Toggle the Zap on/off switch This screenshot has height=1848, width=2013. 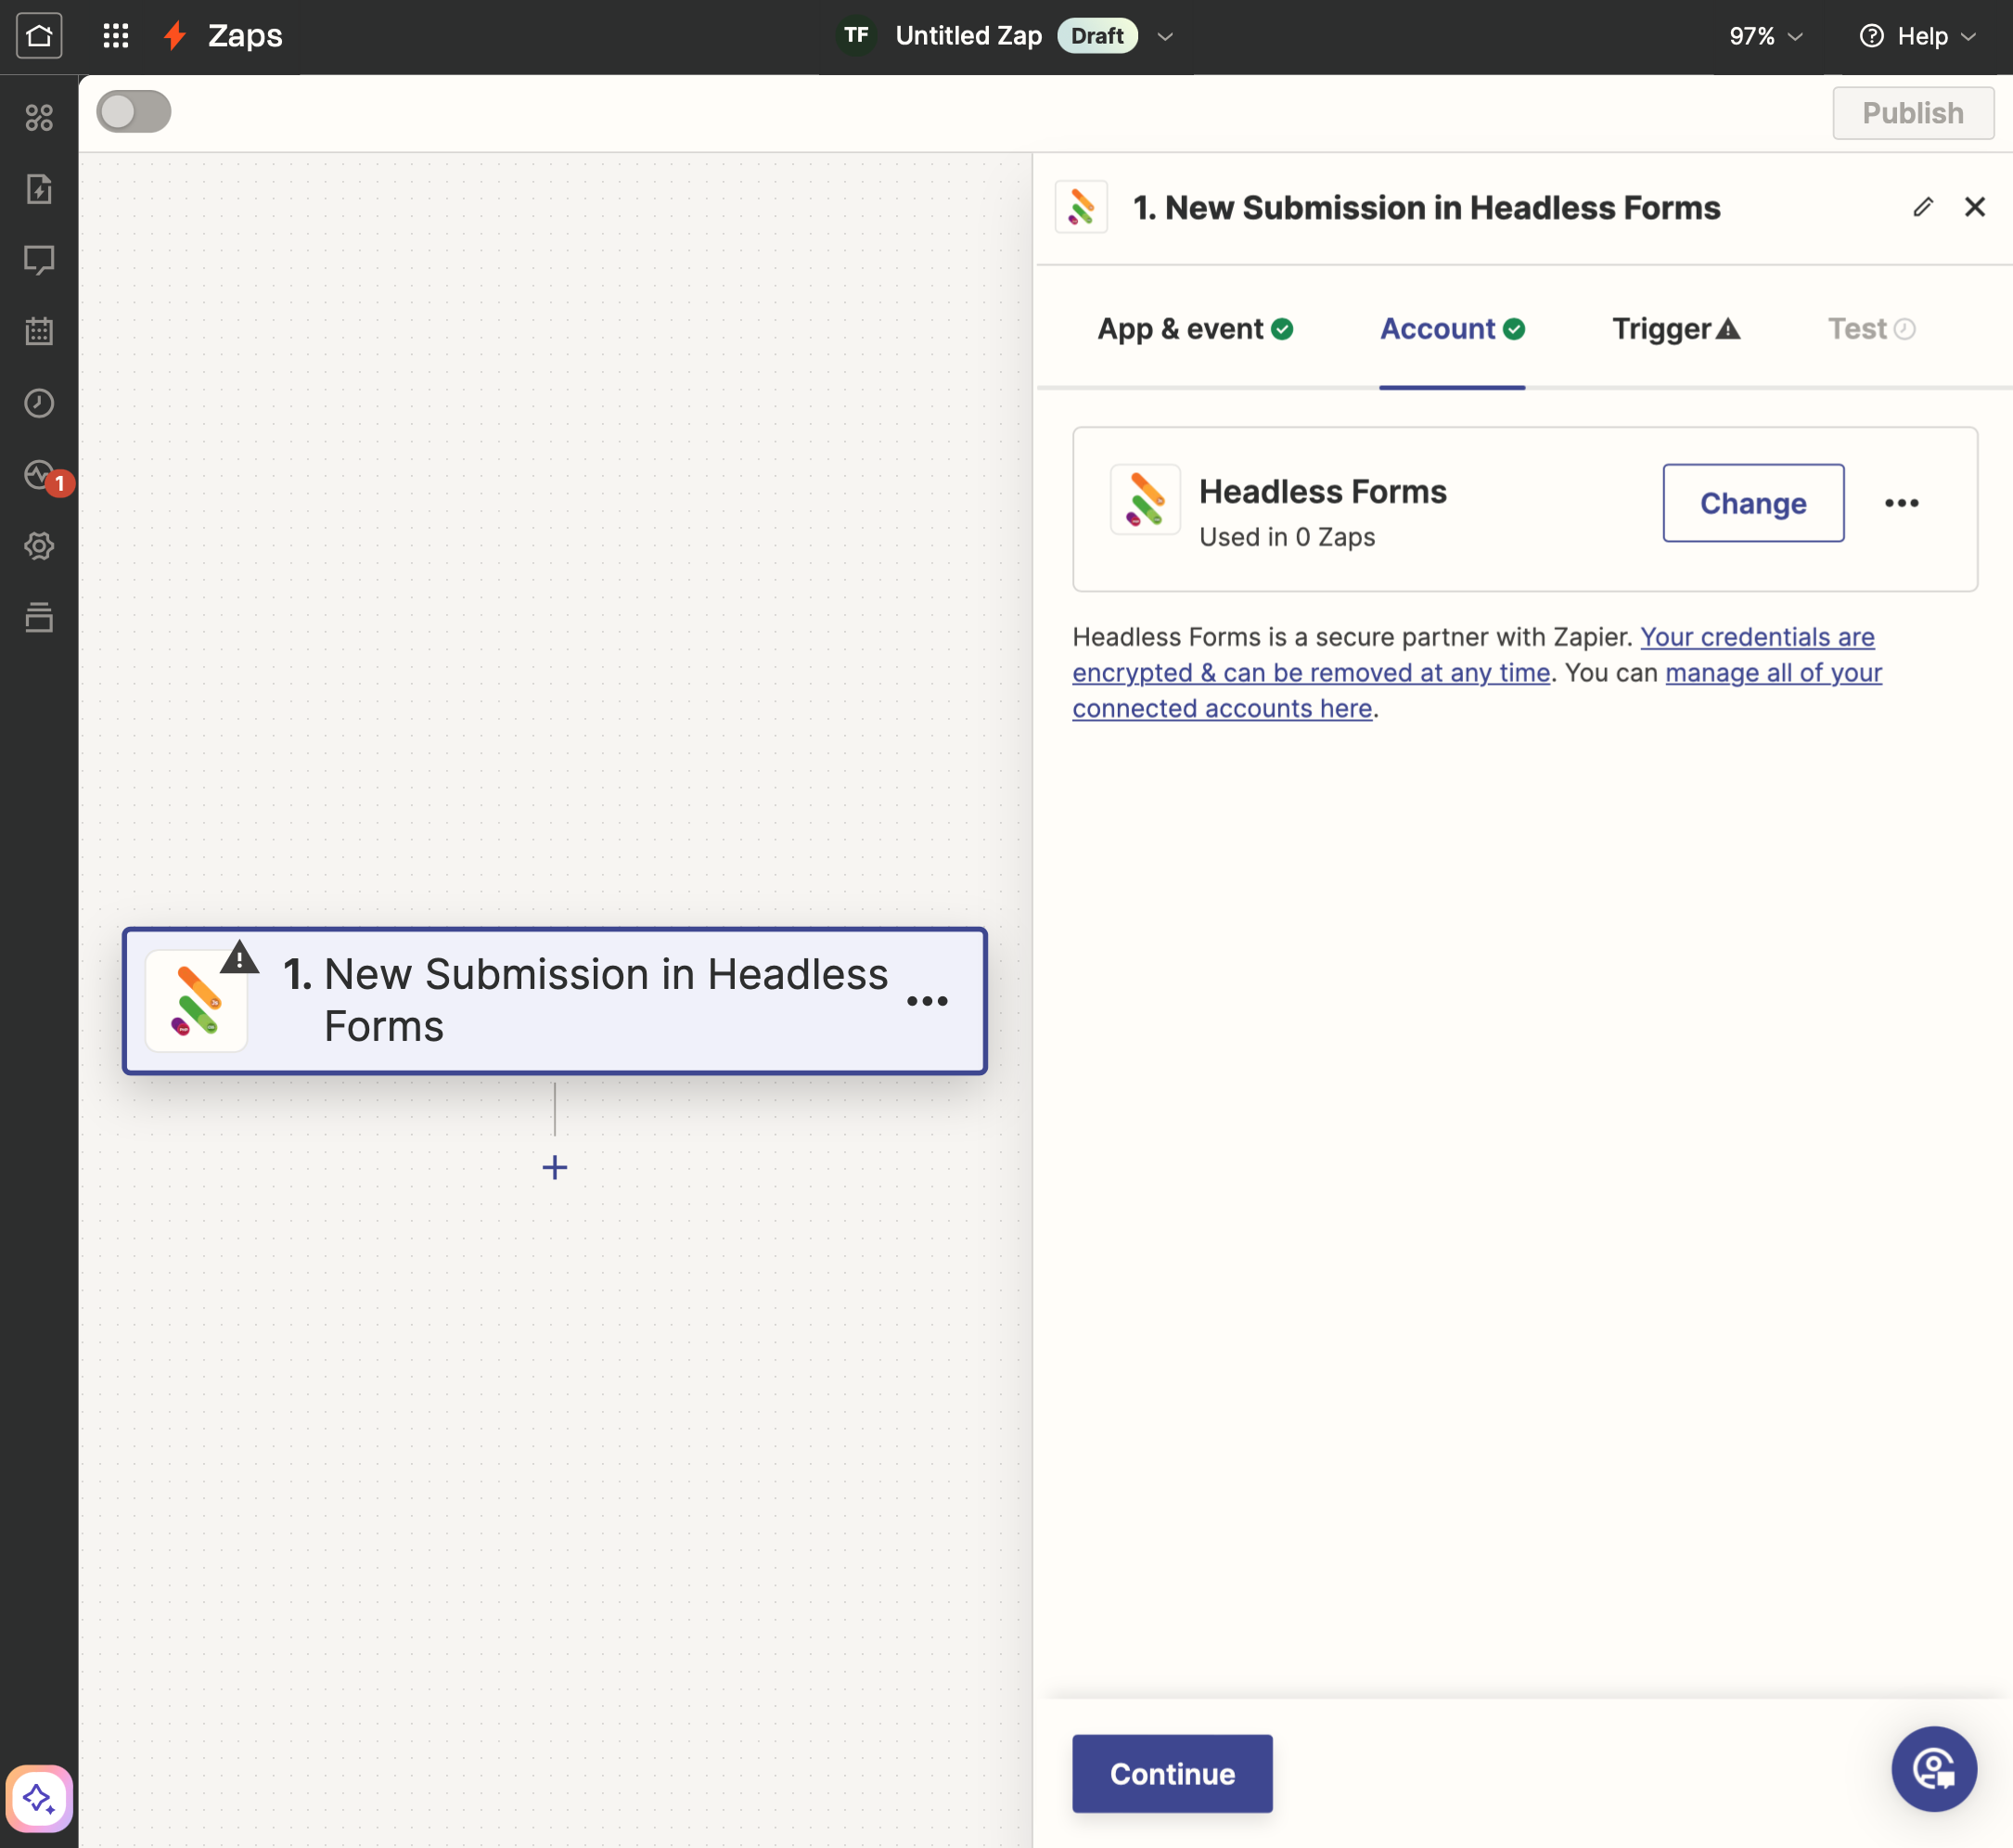(135, 112)
